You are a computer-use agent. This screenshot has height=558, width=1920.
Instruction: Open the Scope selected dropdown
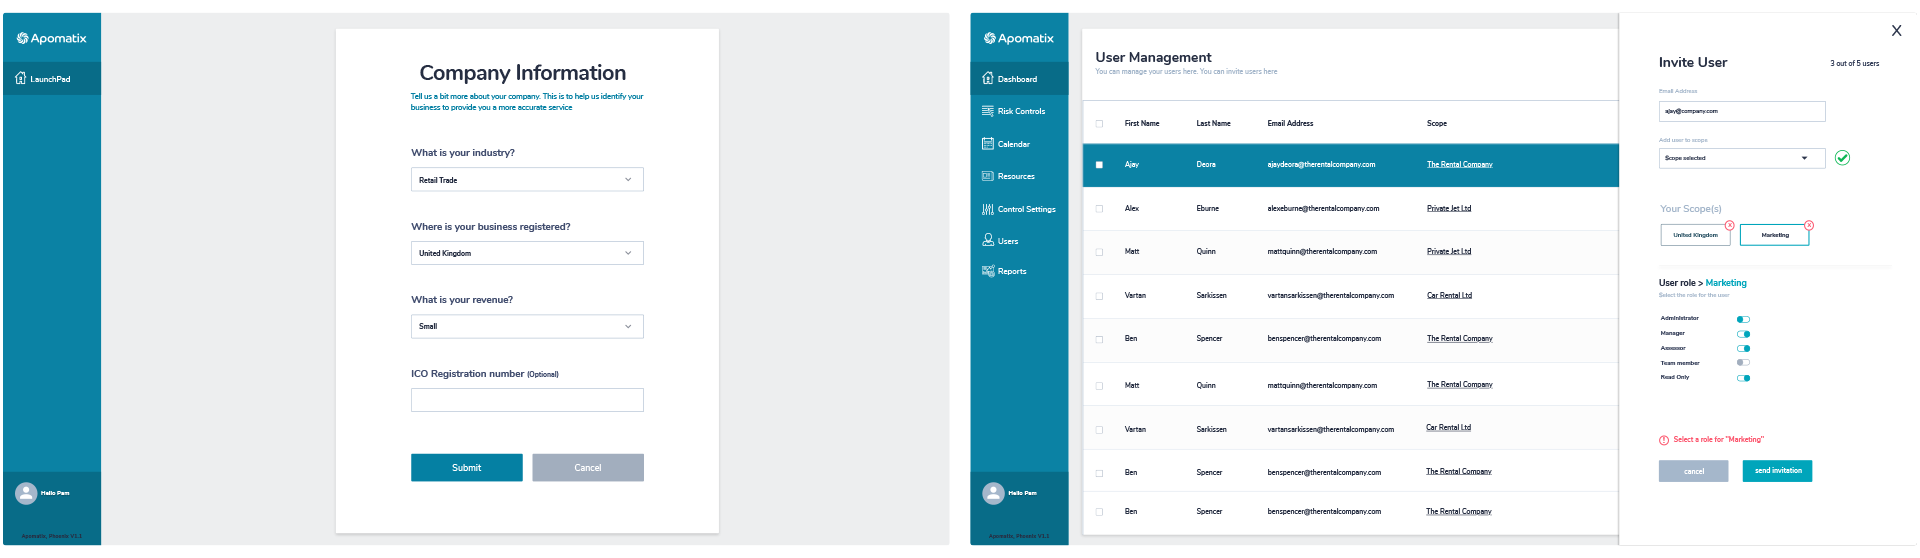click(x=1741, y=158)
